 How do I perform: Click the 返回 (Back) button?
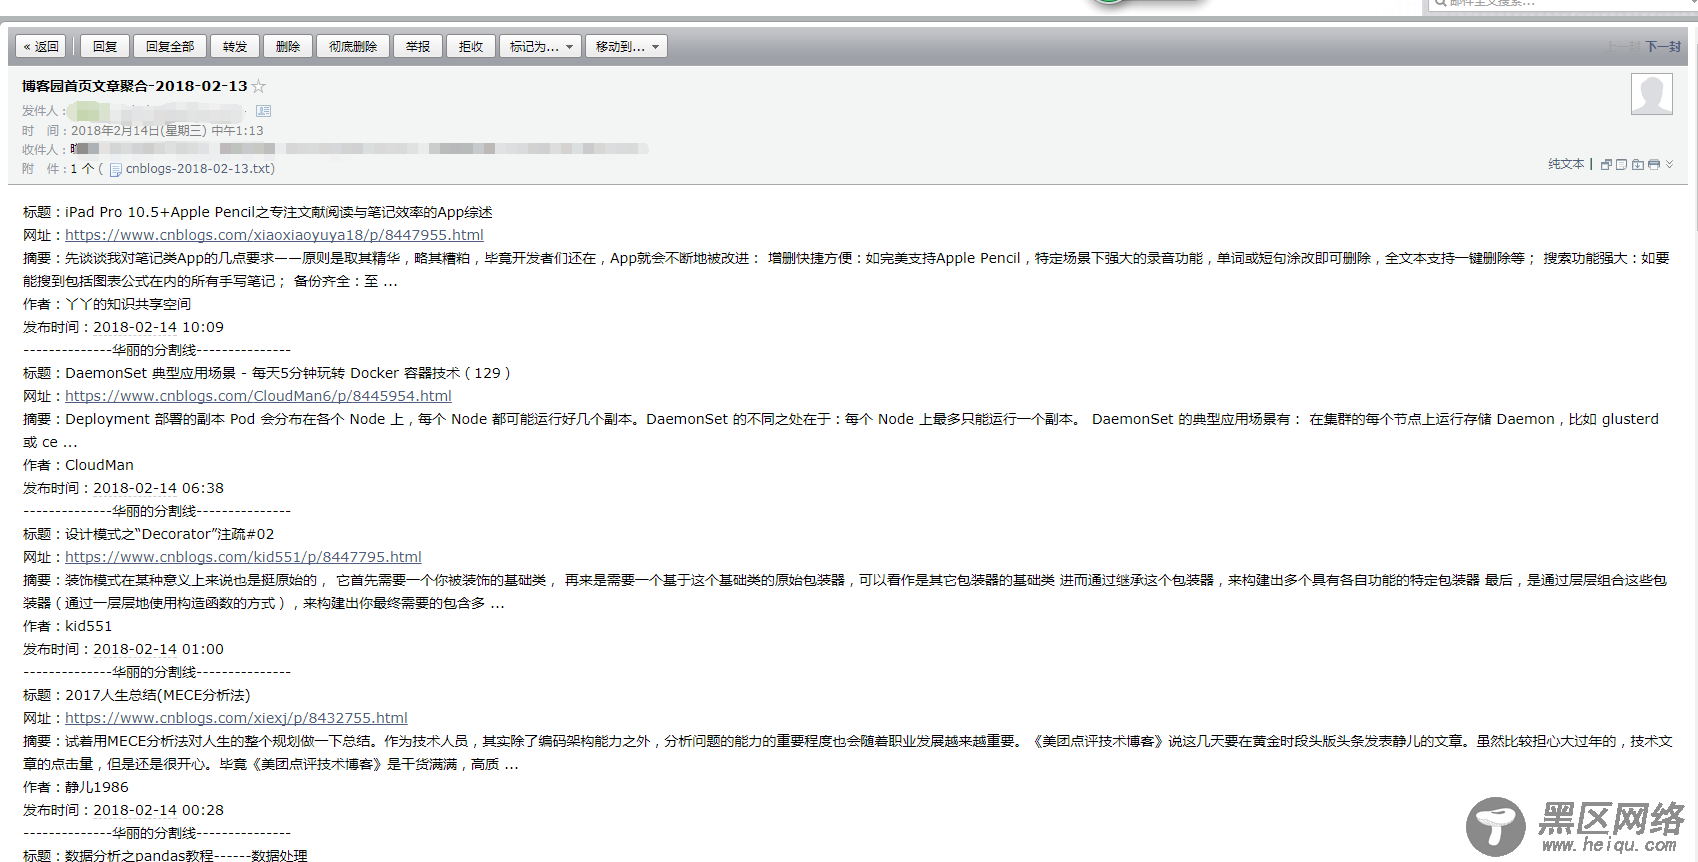point(41,47)
